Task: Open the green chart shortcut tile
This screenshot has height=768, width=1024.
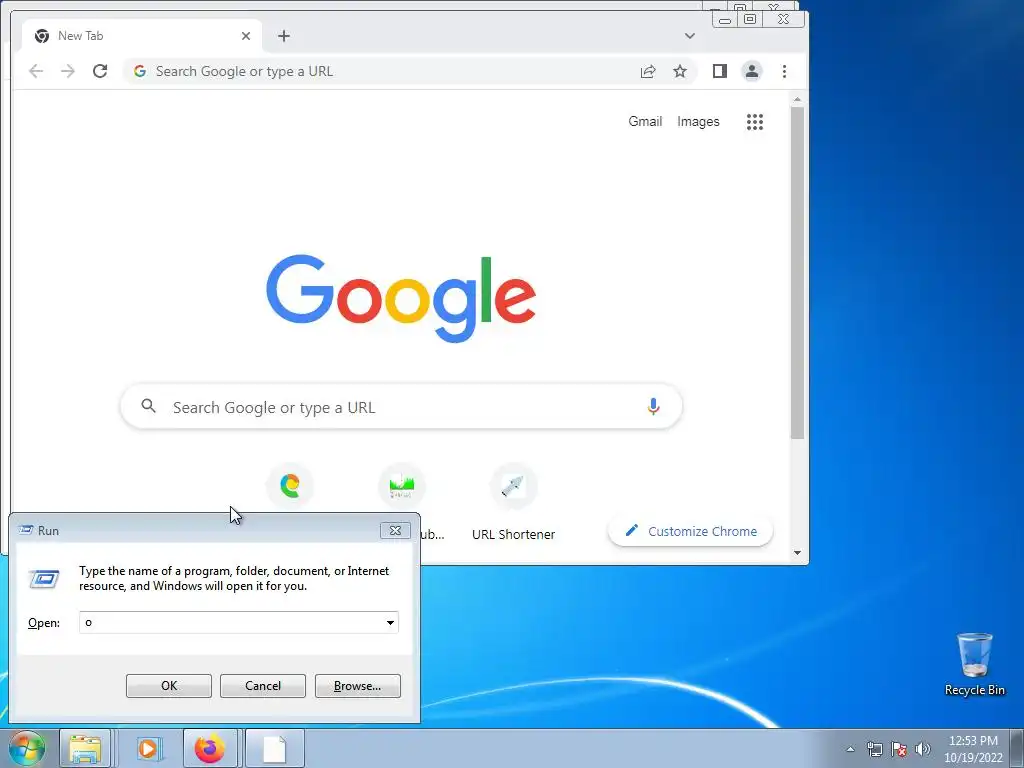Action: point(402,485)
